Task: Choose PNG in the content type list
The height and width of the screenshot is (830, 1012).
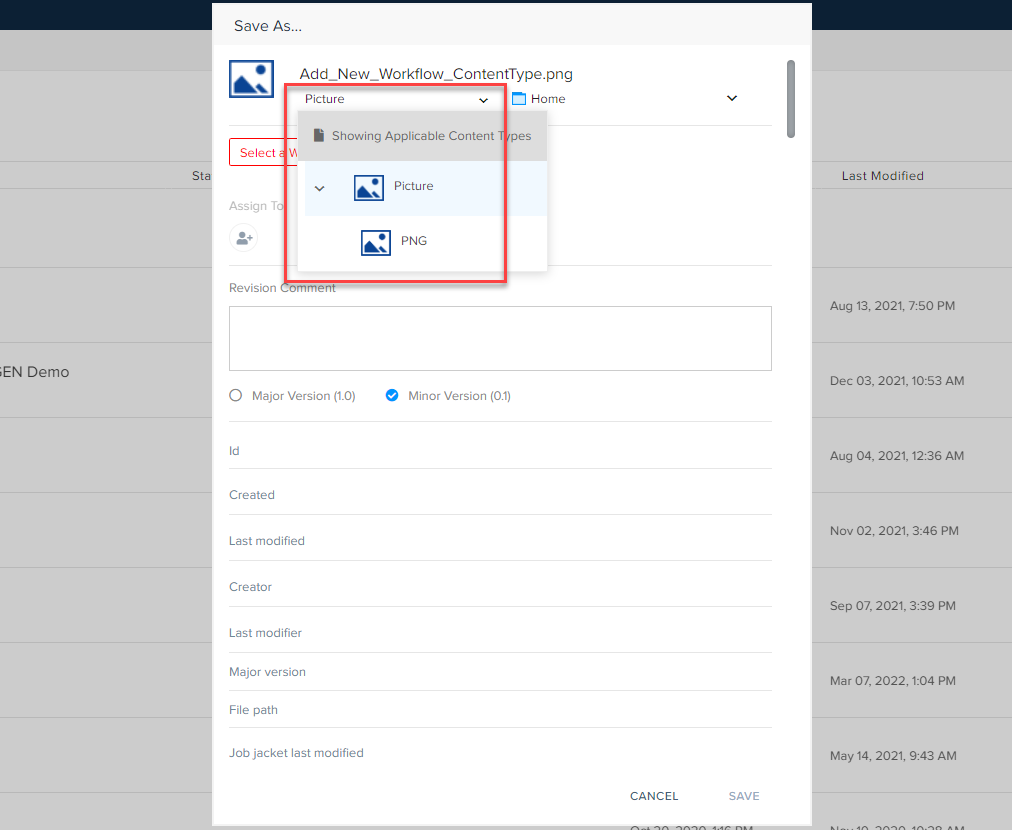Action: coord(426,243)
